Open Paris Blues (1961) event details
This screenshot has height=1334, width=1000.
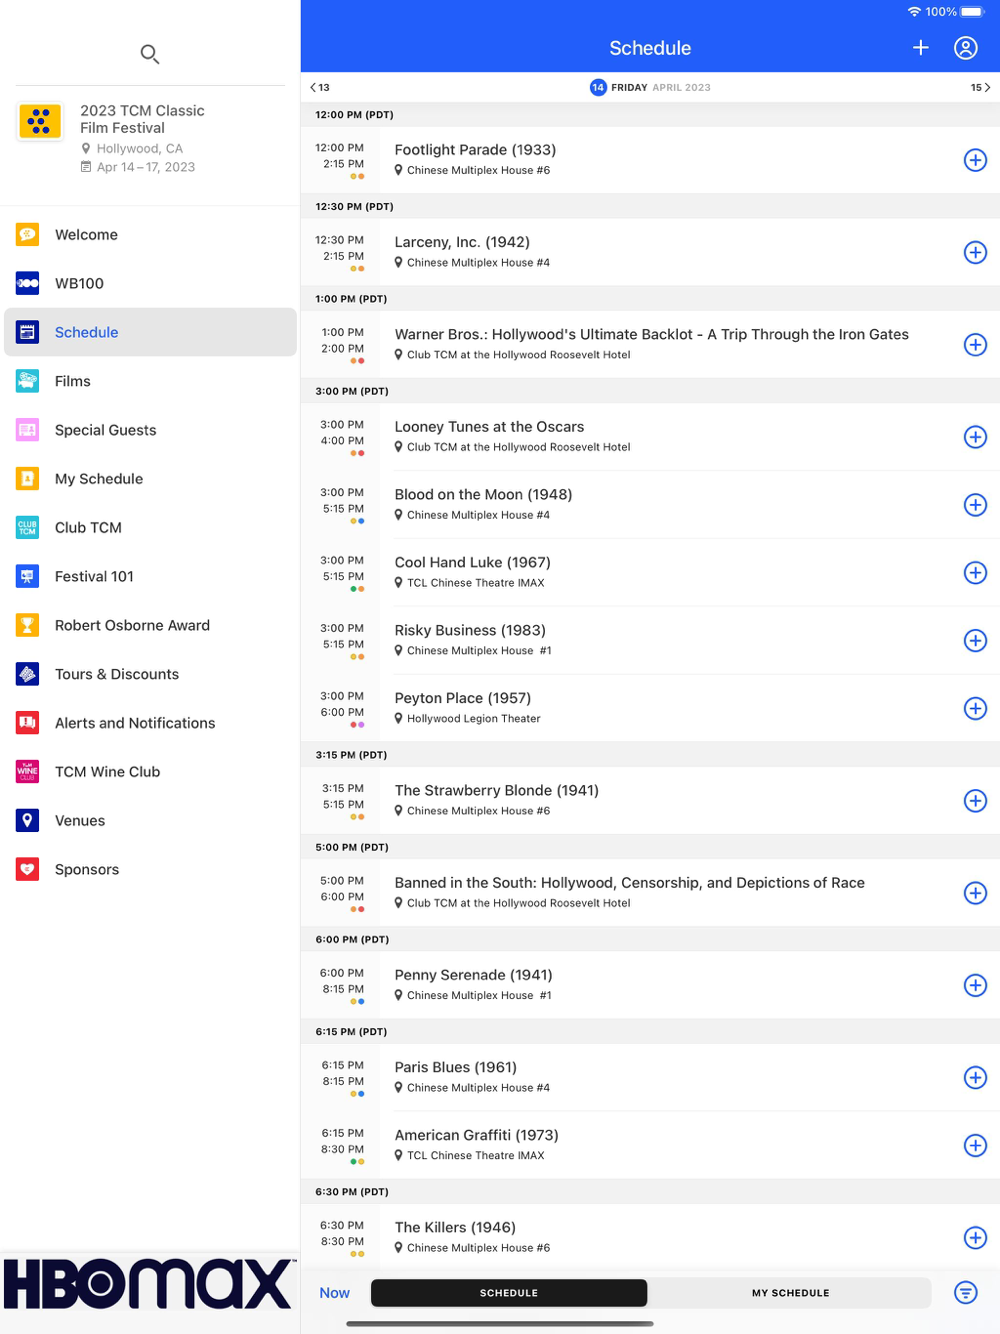(650, 1077)
